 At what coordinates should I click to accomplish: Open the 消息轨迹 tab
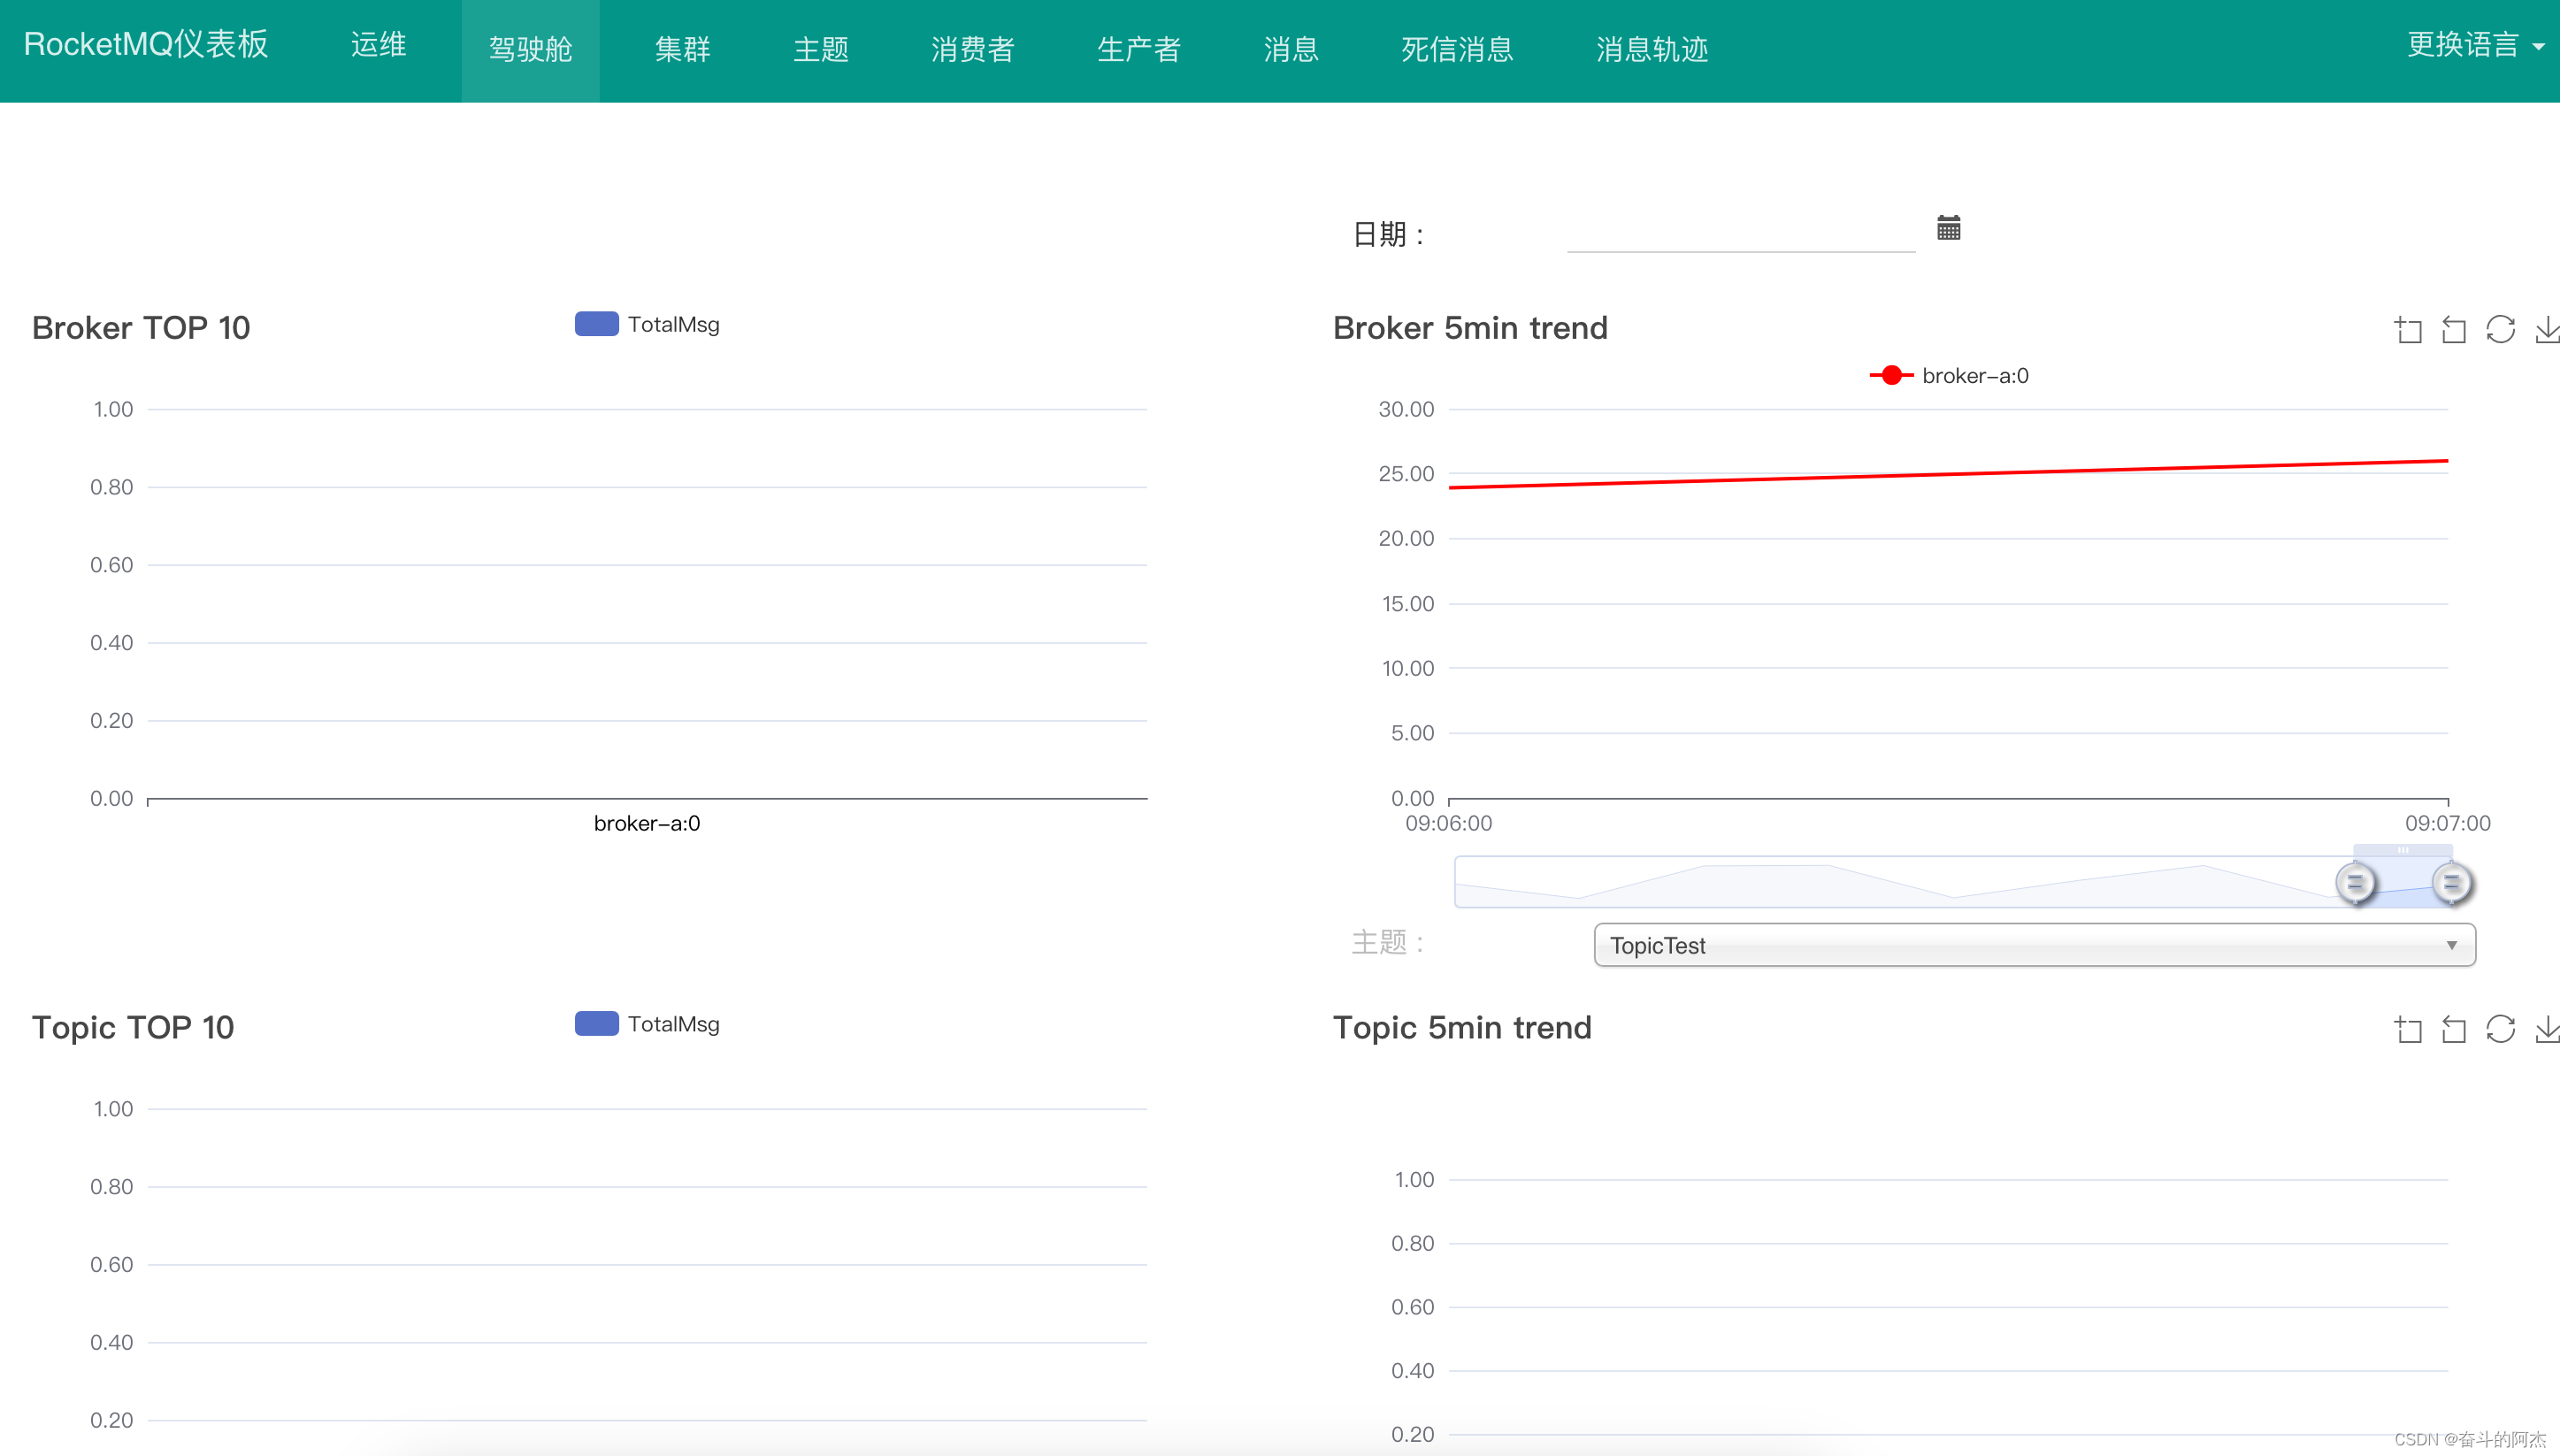[1651, 49]
